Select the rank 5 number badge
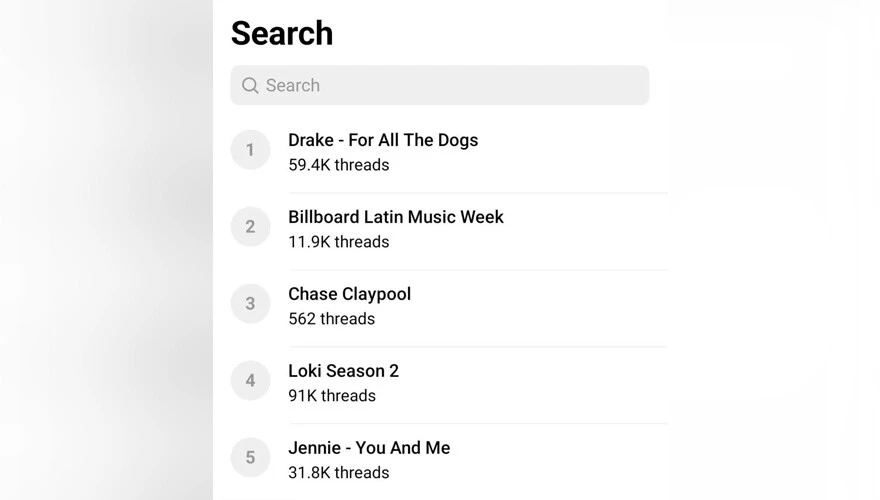The height and width of the screenshot is (500, 880). coord(250,458)
